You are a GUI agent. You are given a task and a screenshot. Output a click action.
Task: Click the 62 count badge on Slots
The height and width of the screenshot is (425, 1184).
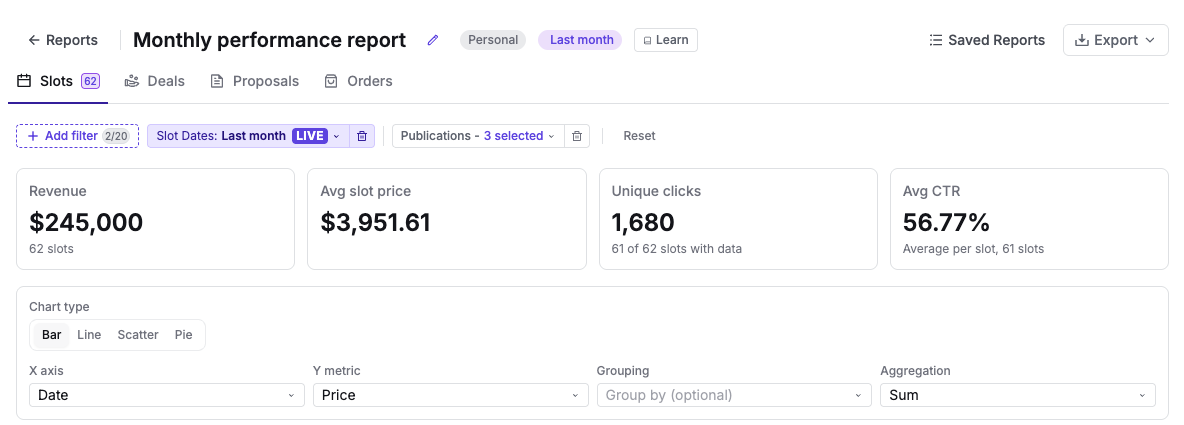click(91, 81)
